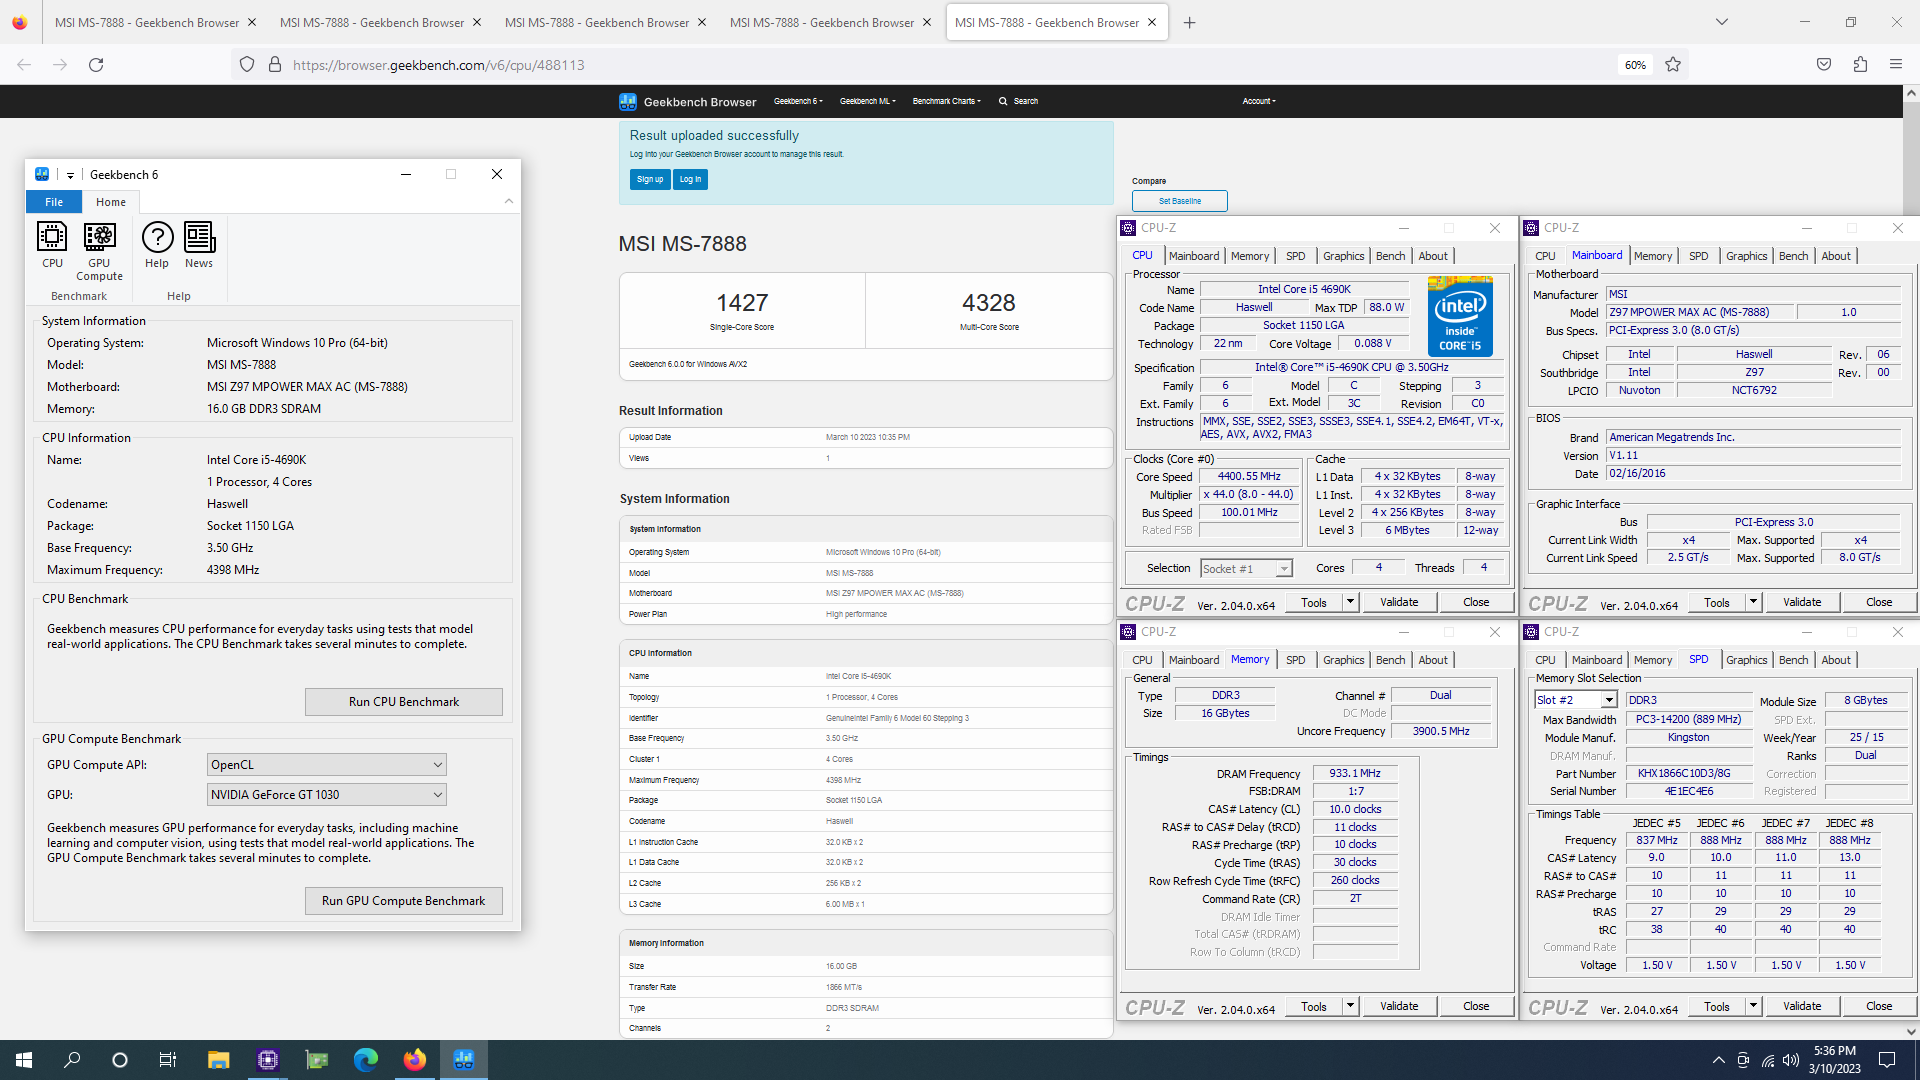Show hidden system tray icons

(x=1718, y=1060)
